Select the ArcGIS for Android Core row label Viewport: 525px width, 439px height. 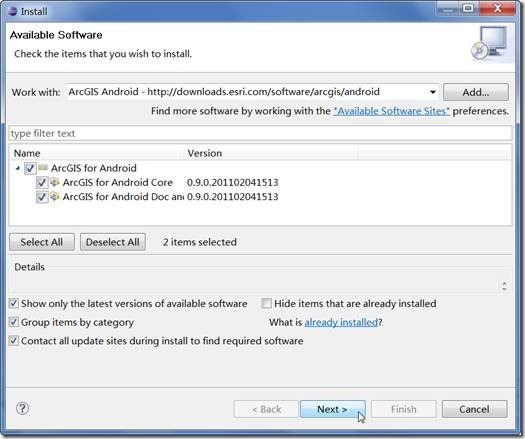118,182
